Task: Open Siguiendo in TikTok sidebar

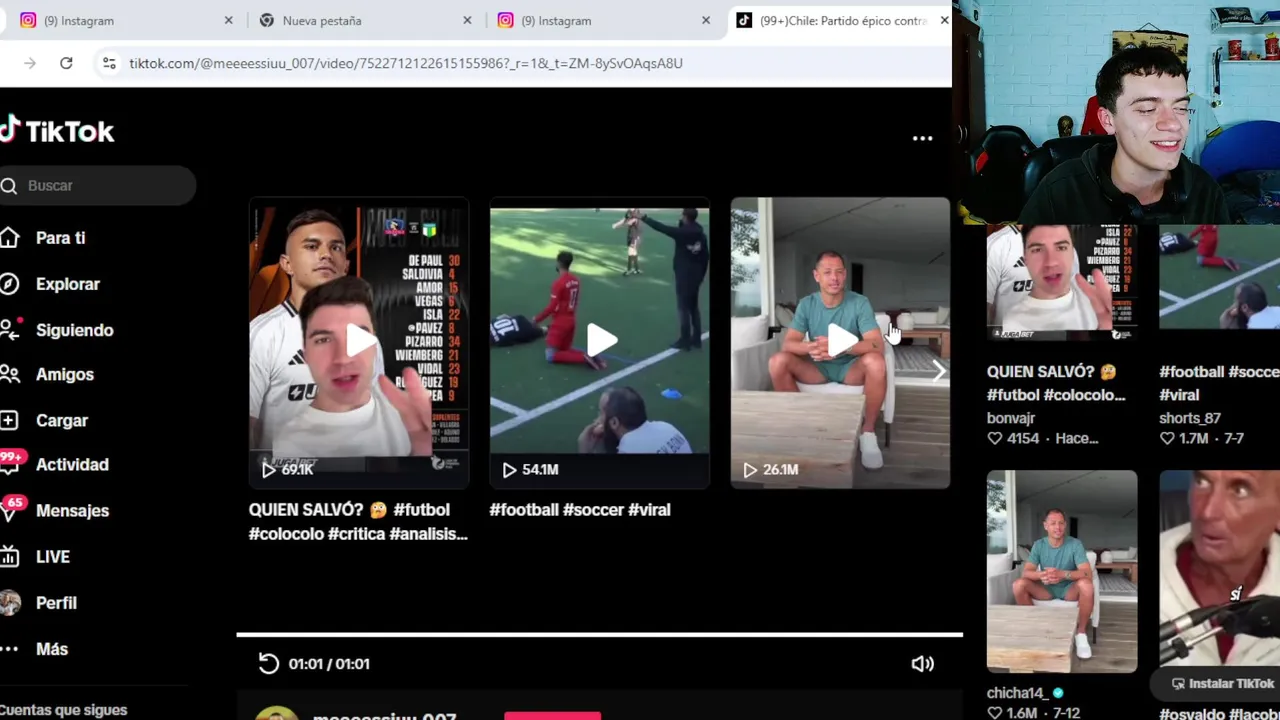Action: (x=74, y=330)
